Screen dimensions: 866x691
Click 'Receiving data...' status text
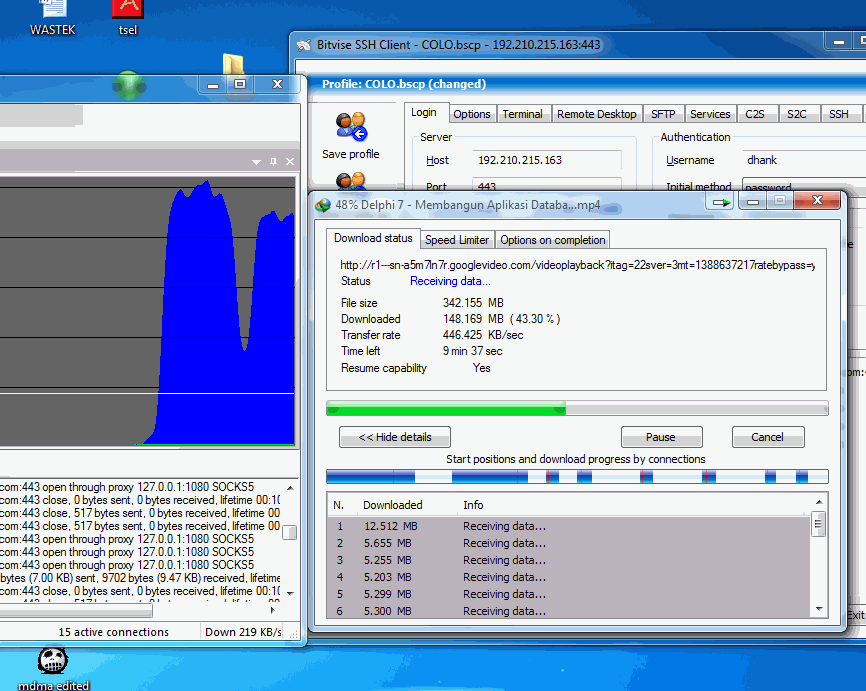click(x=450, y=281)
